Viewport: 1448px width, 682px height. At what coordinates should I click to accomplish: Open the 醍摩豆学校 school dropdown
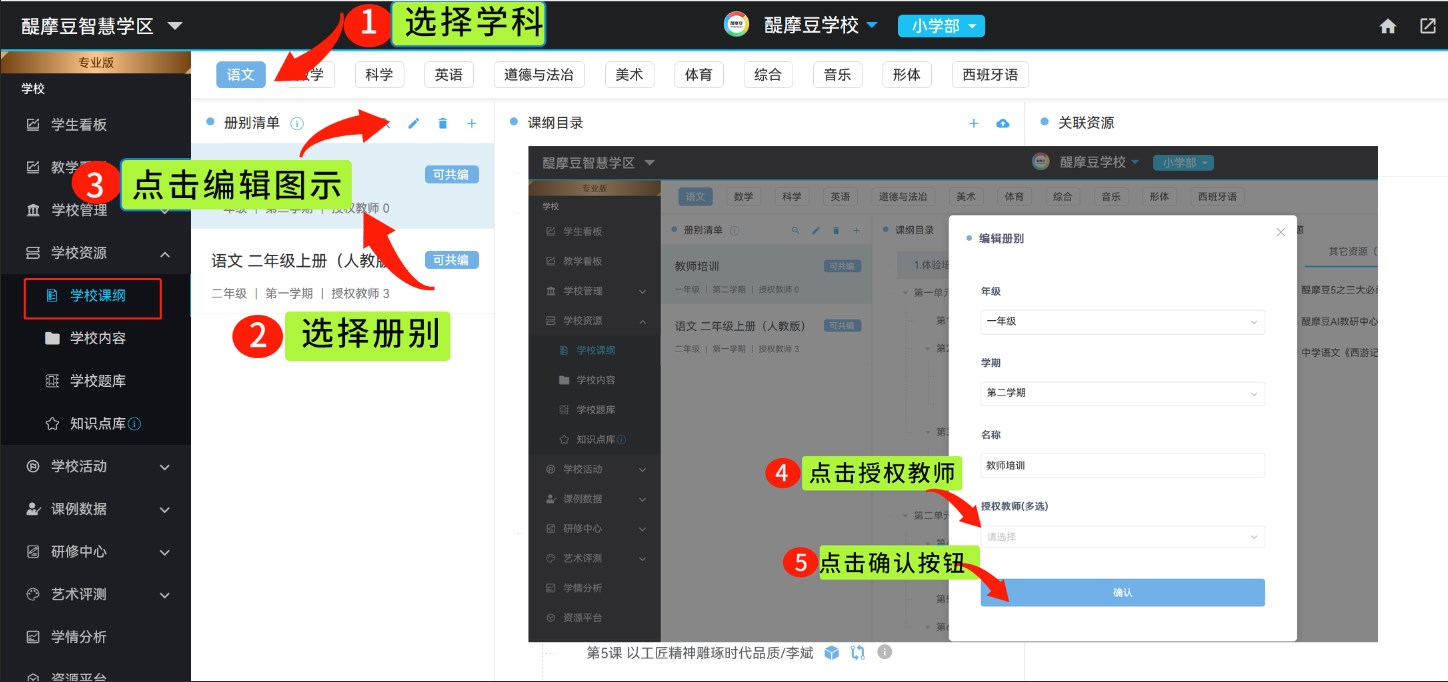click(820, 26)
